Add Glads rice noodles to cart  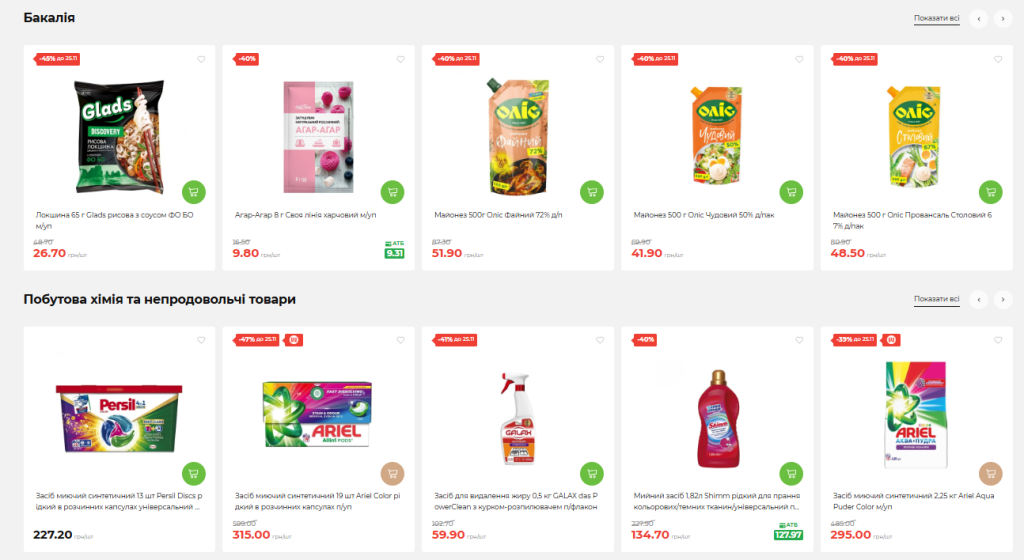coord(193,192)
